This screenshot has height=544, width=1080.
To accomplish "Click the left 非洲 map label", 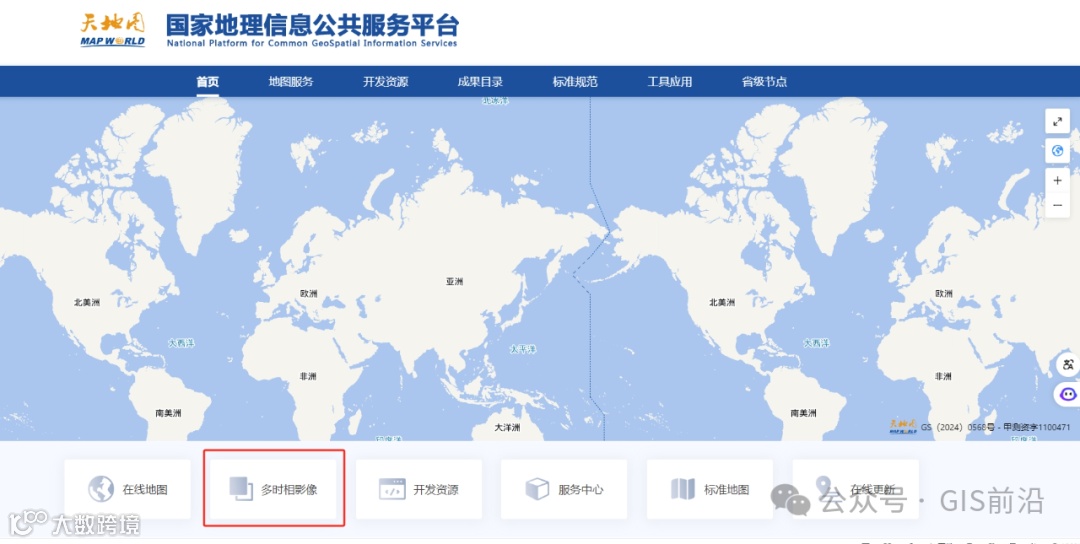I will 308,377.
